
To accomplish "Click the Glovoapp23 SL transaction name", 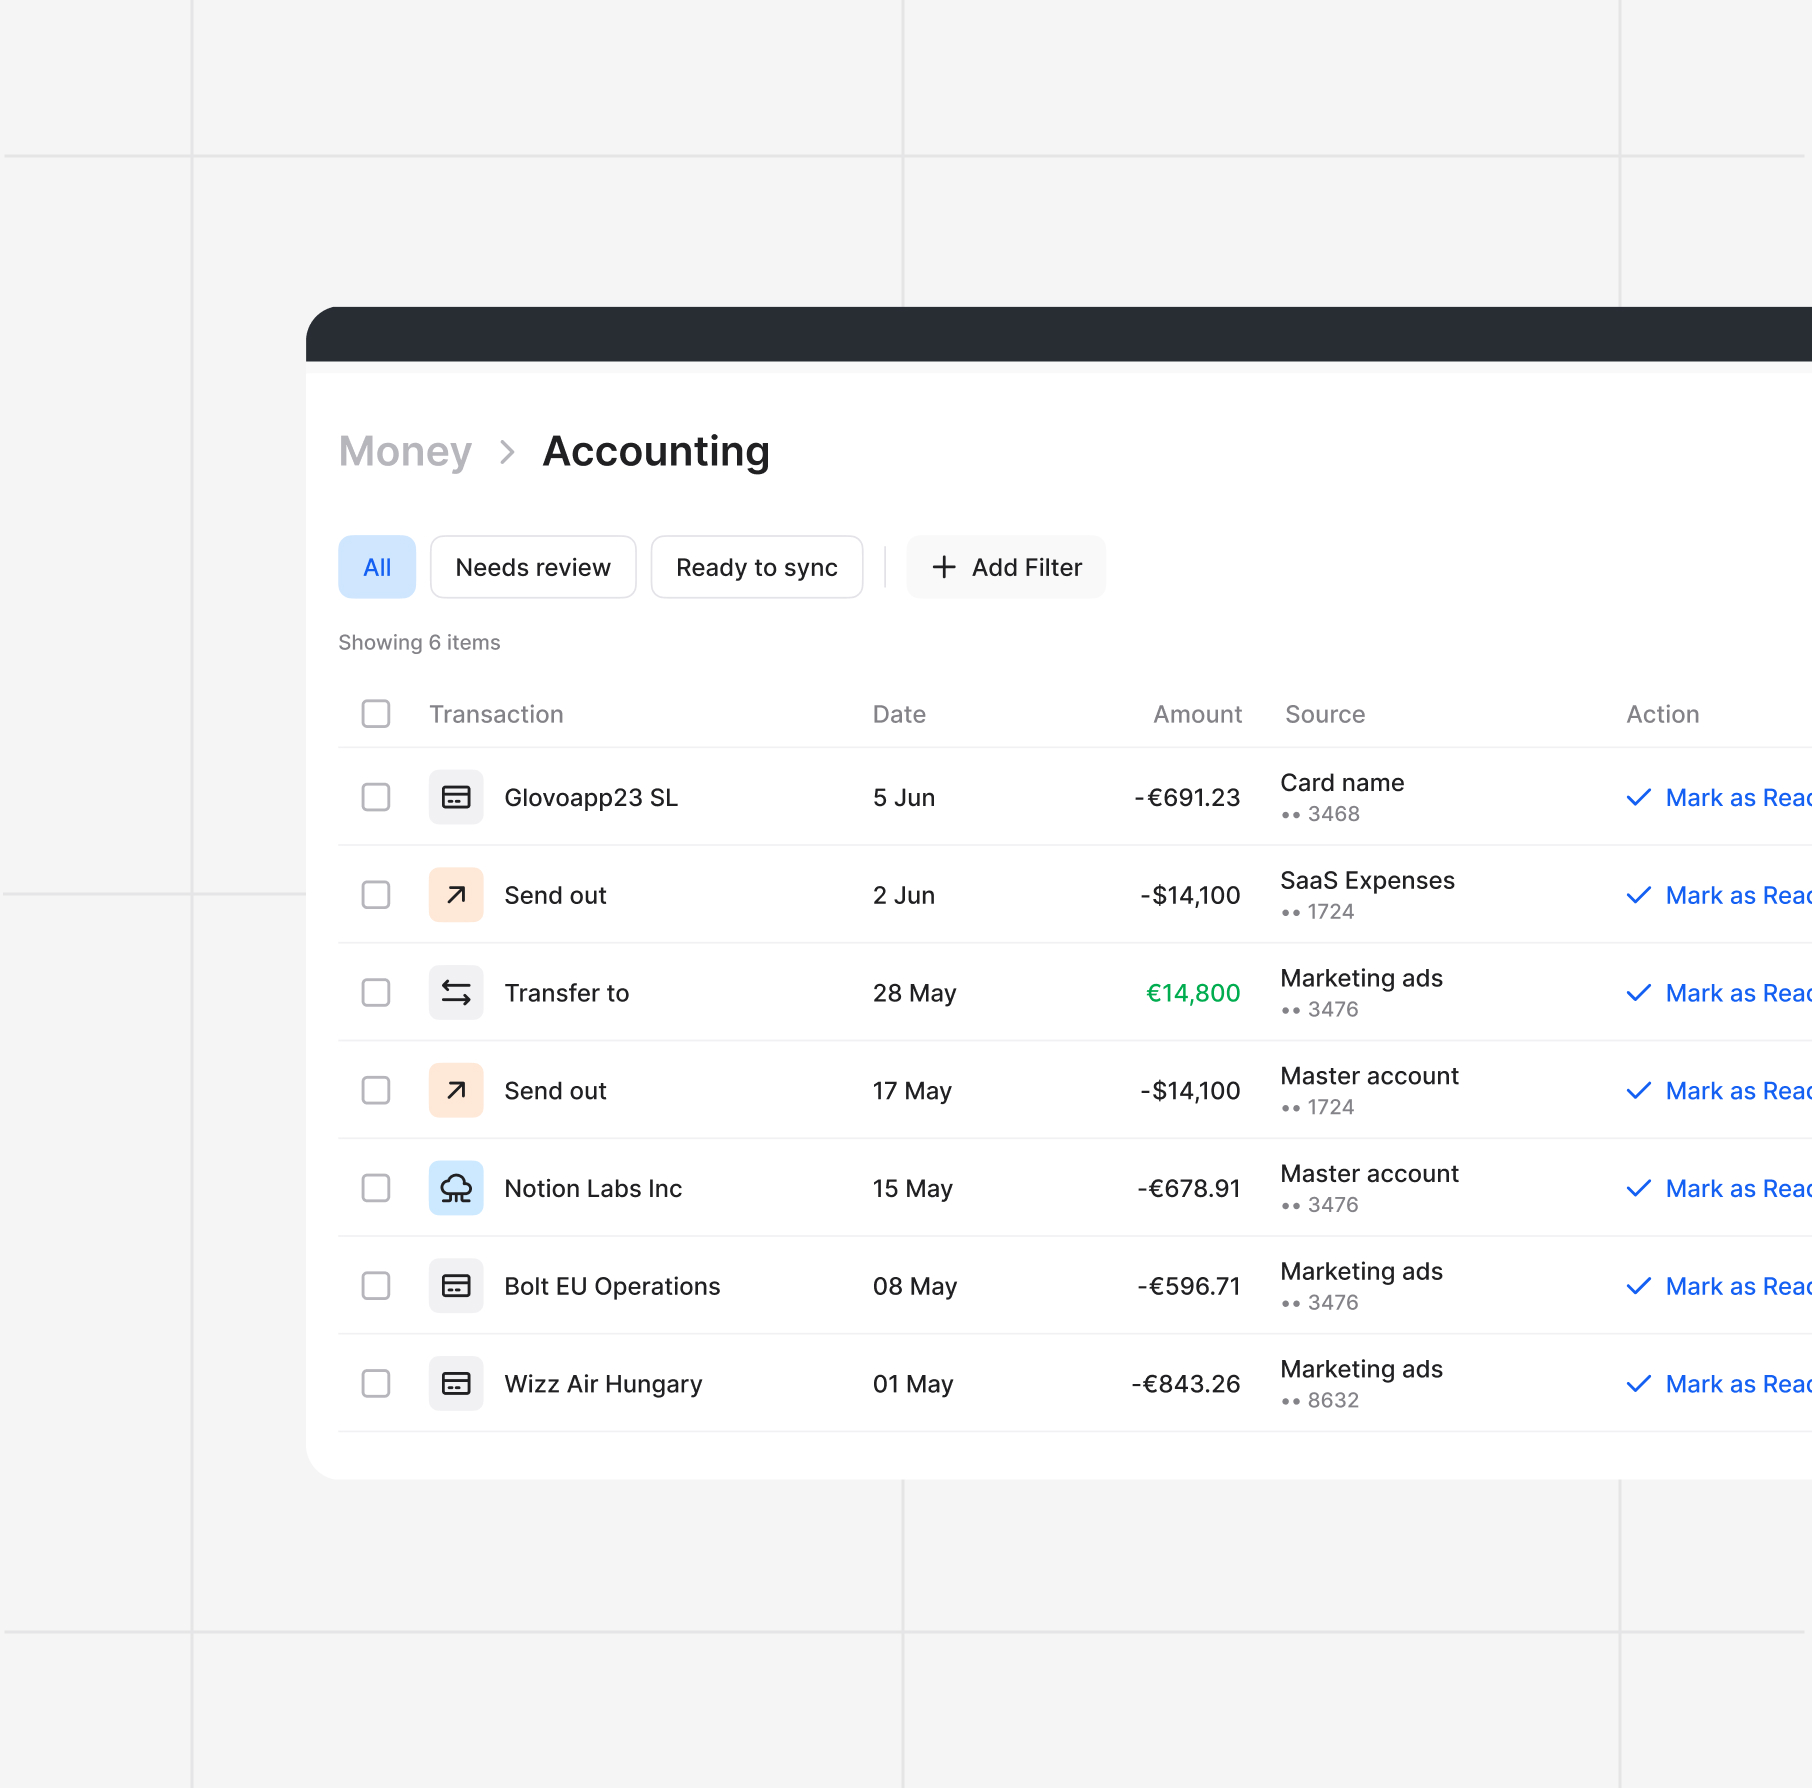I will pyautogui.click(x=591, y=797).
